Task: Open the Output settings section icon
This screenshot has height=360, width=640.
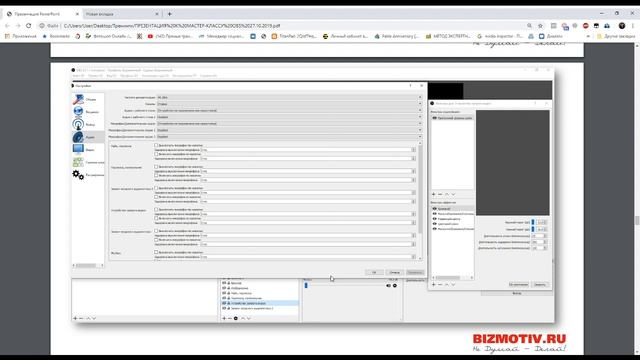Action: [x=78, y=124]
